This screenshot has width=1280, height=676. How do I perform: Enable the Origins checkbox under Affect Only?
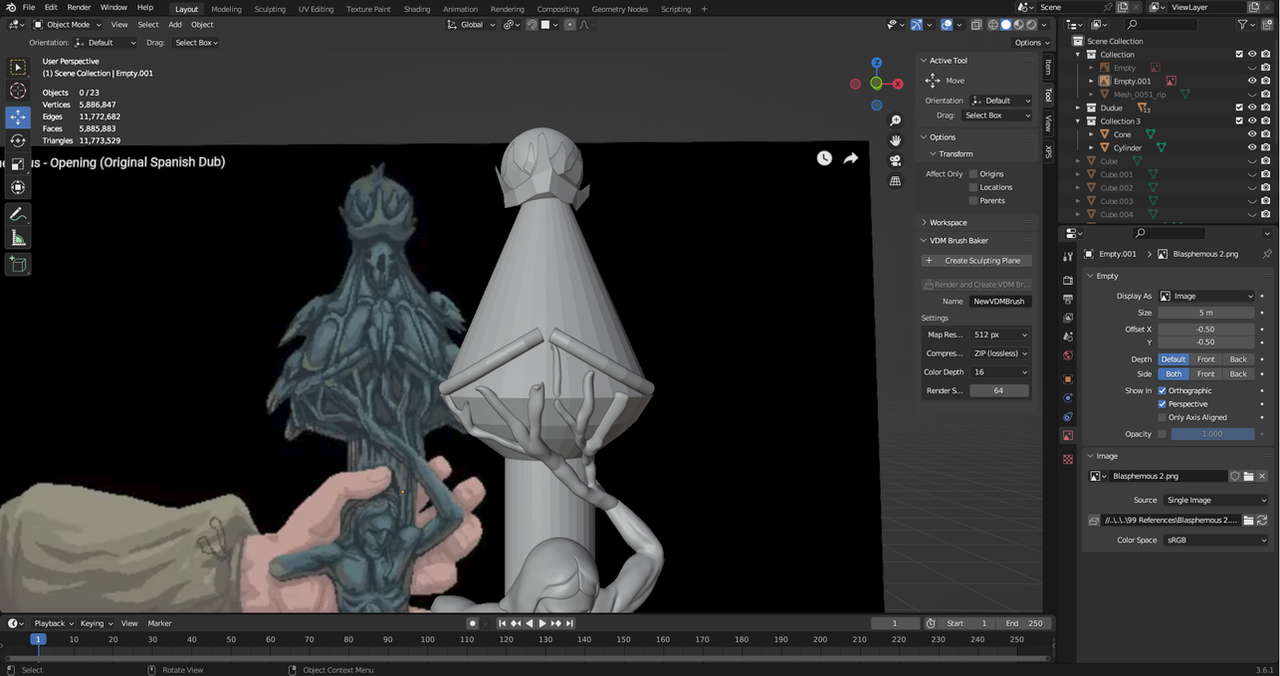[x=973, y=174]
